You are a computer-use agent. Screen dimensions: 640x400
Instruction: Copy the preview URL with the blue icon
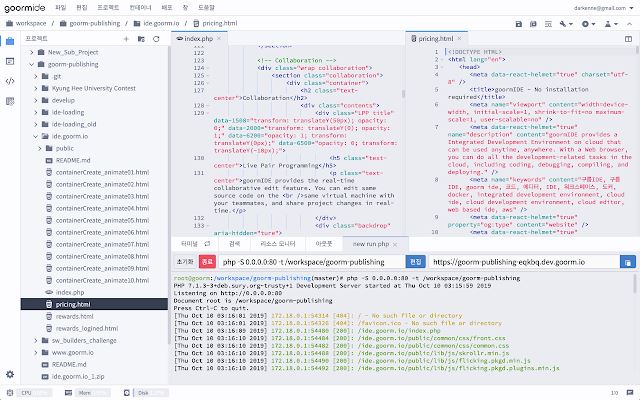[x=628, y=262]
